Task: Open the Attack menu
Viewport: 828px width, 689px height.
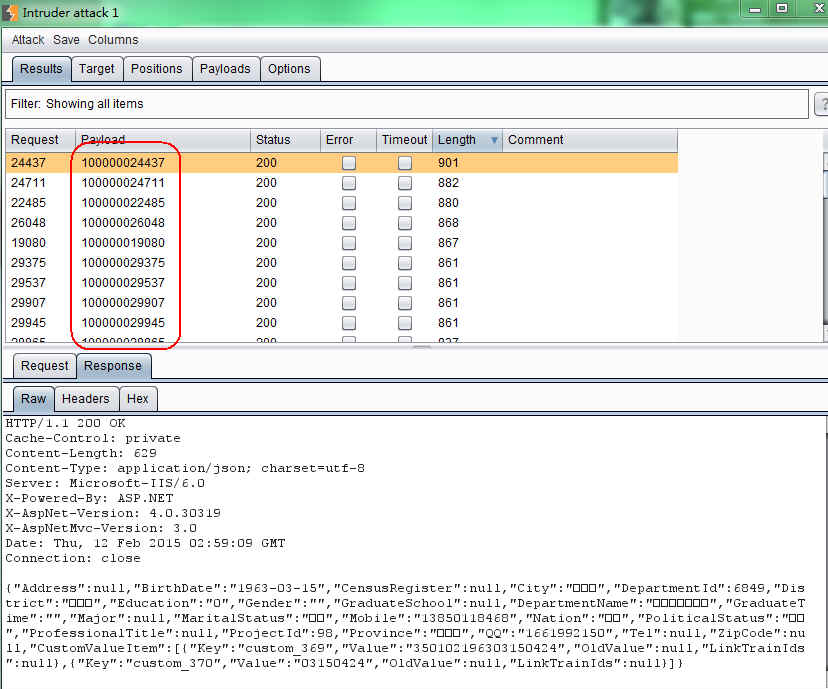Action: [28, 40]
